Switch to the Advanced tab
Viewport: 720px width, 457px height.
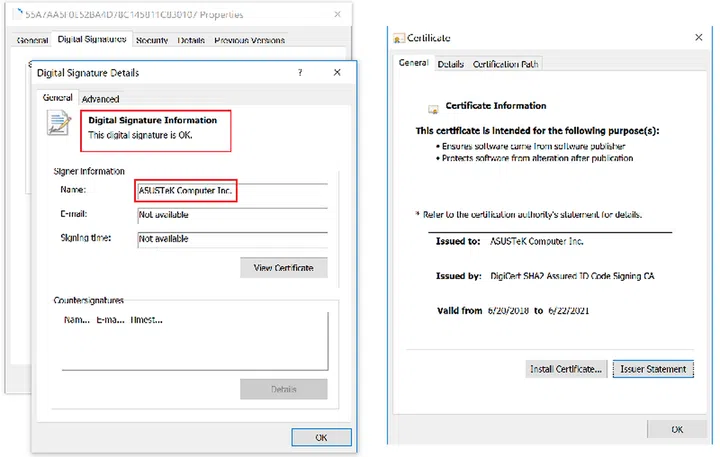pyautogui.click(x=100, y=99)
